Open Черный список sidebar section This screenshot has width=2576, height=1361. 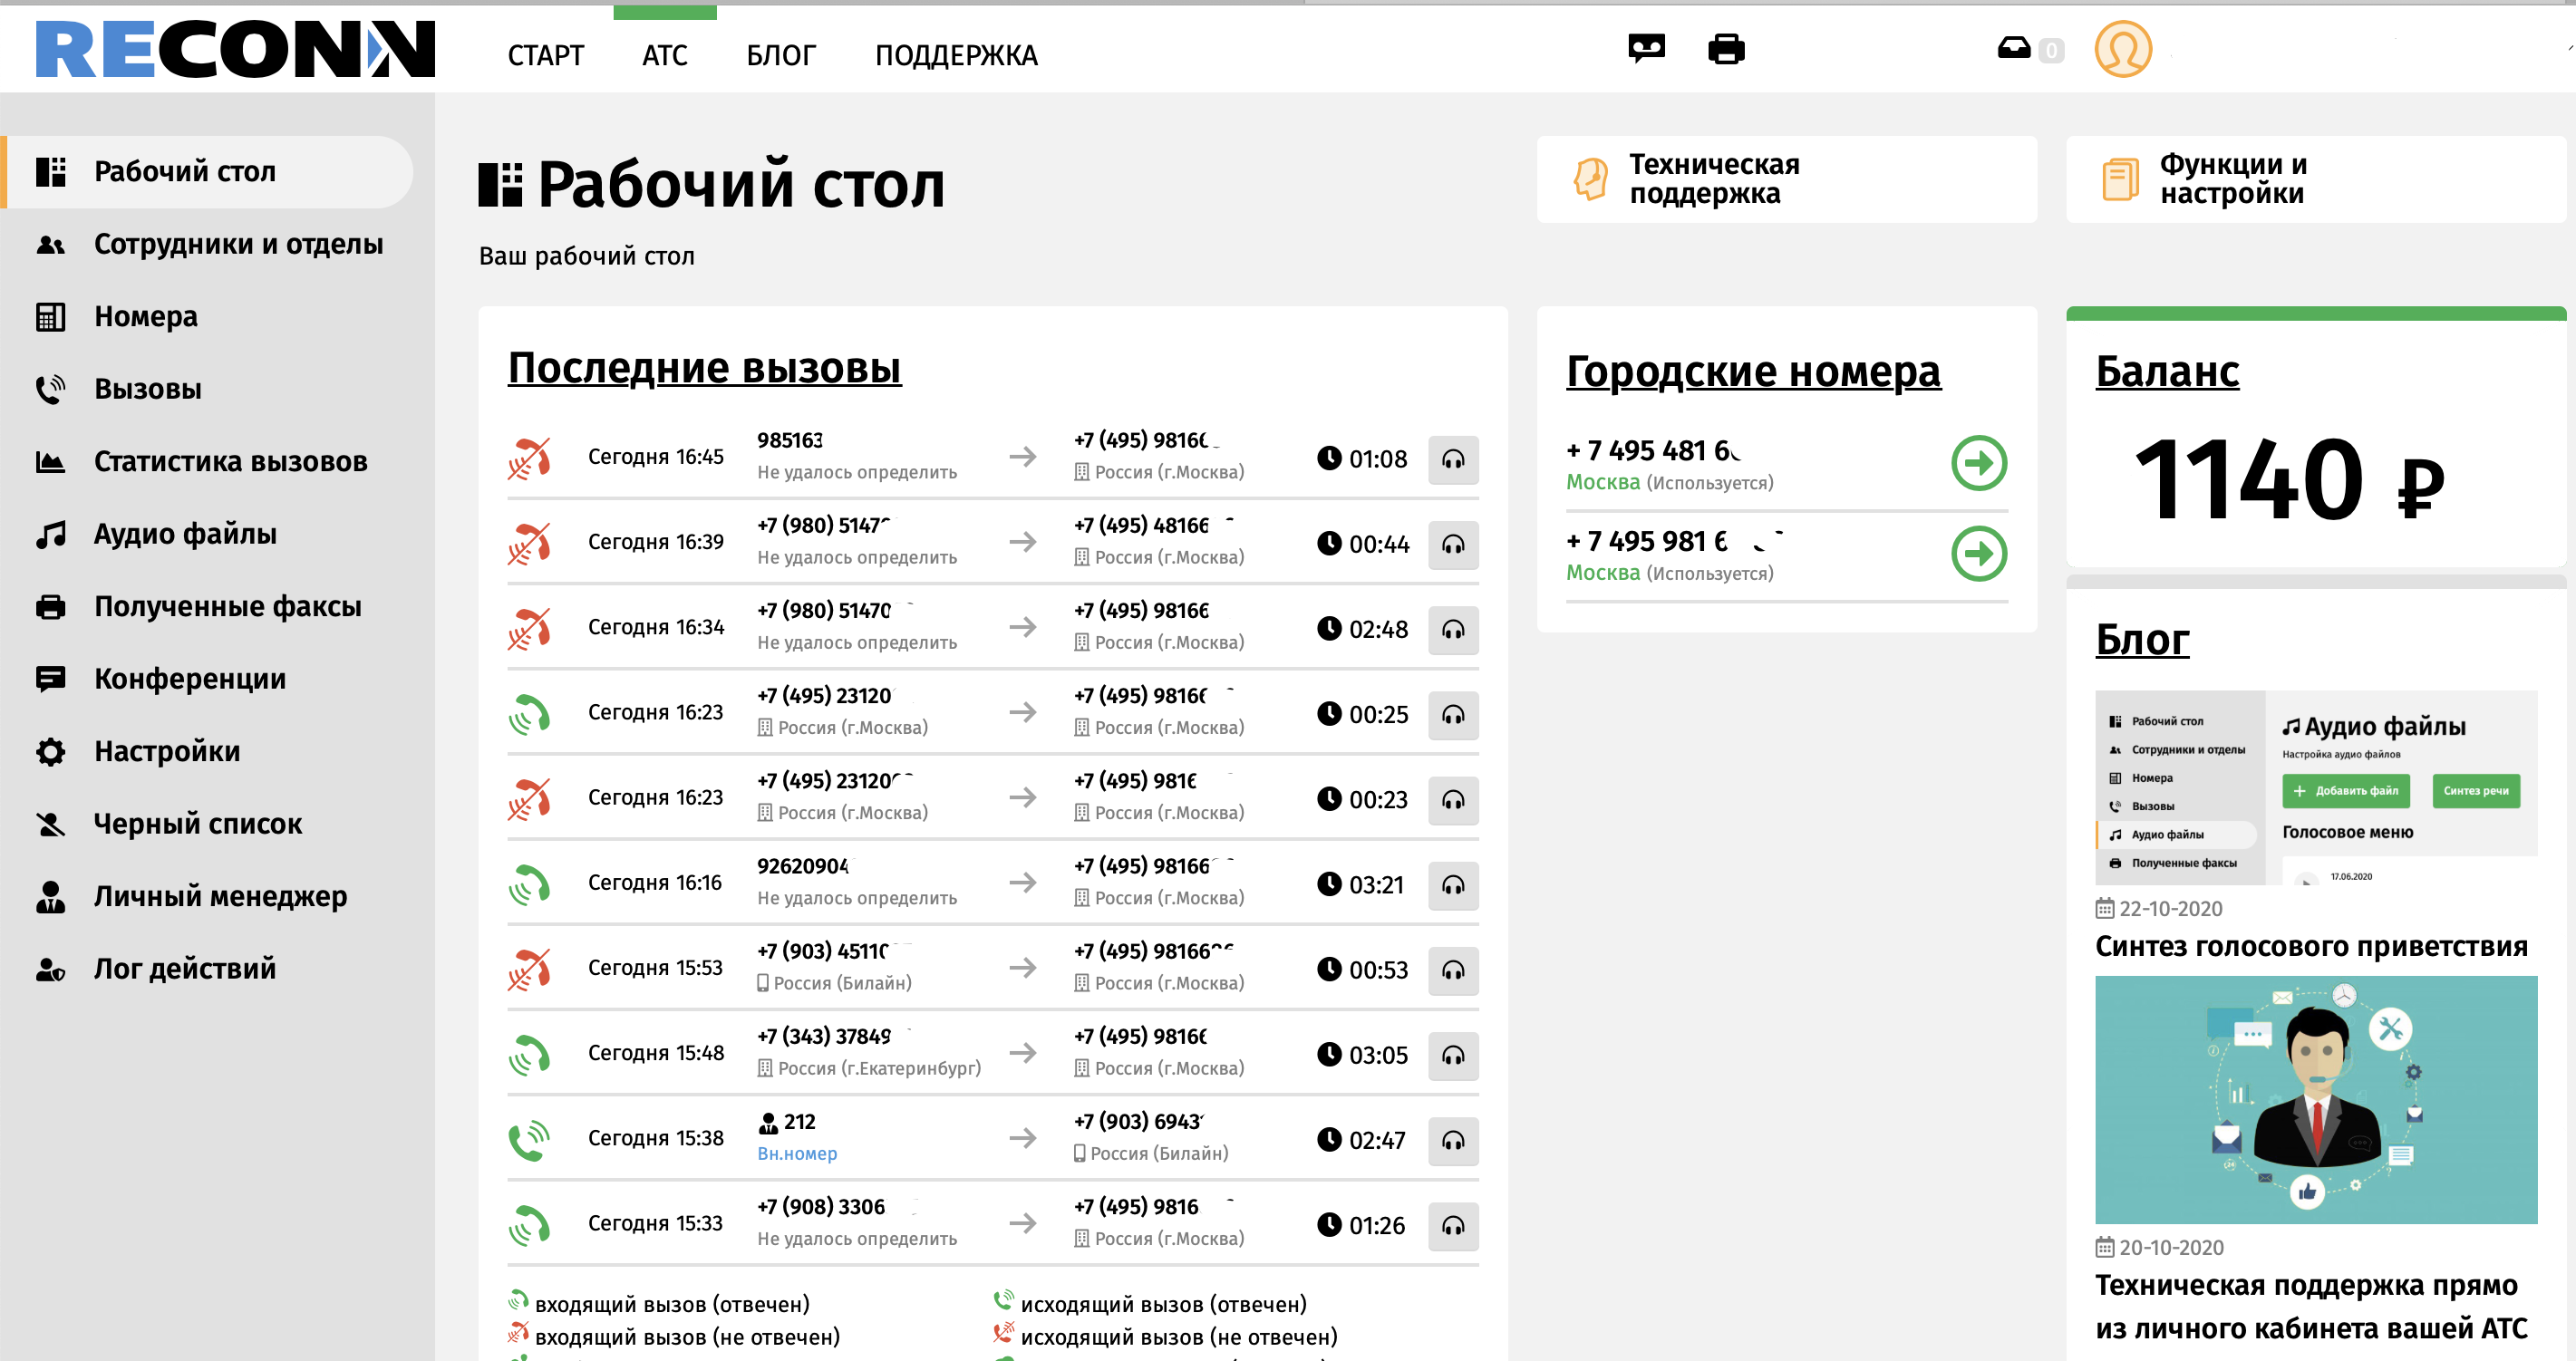pyautogui.click(x=197, y=823)
